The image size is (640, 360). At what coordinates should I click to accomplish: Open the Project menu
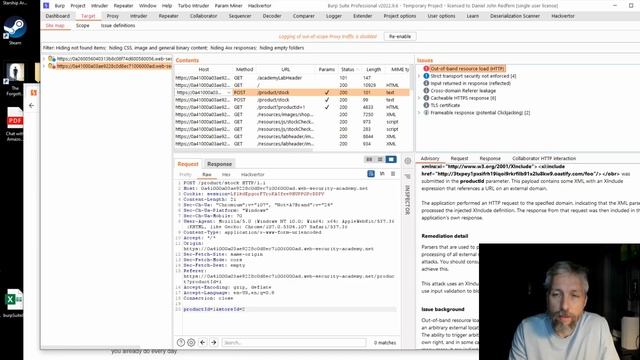click(78, 6)
